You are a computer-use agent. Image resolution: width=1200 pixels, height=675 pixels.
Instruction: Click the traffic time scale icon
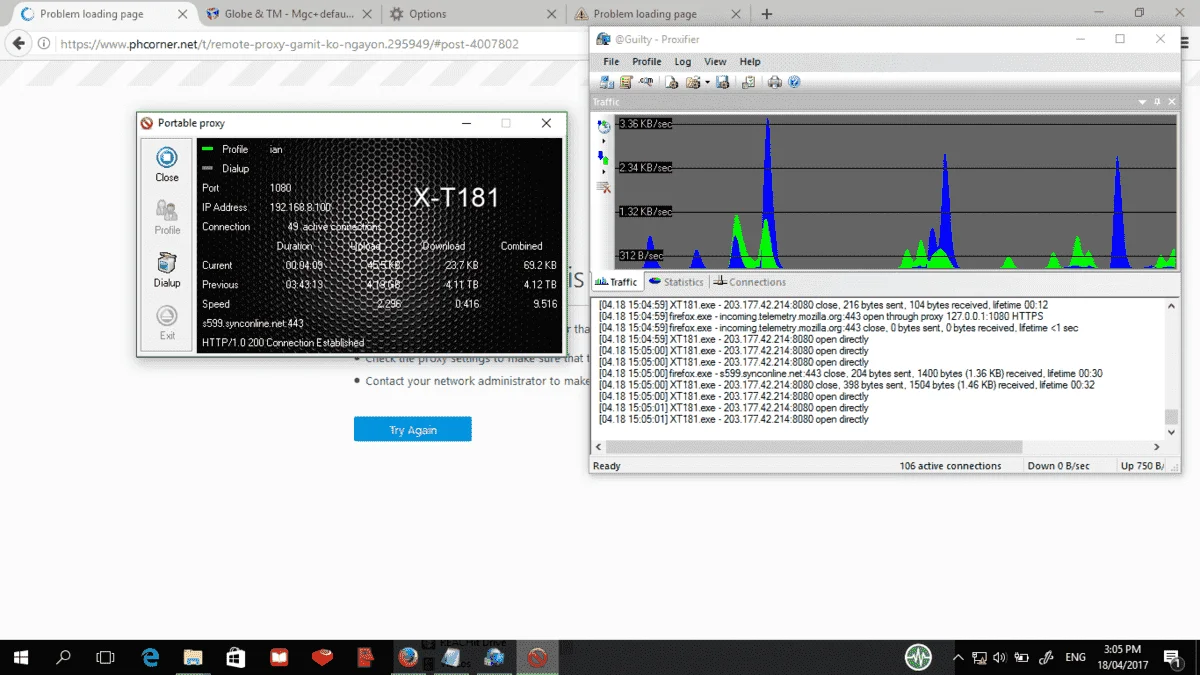[x=604, y=126]
